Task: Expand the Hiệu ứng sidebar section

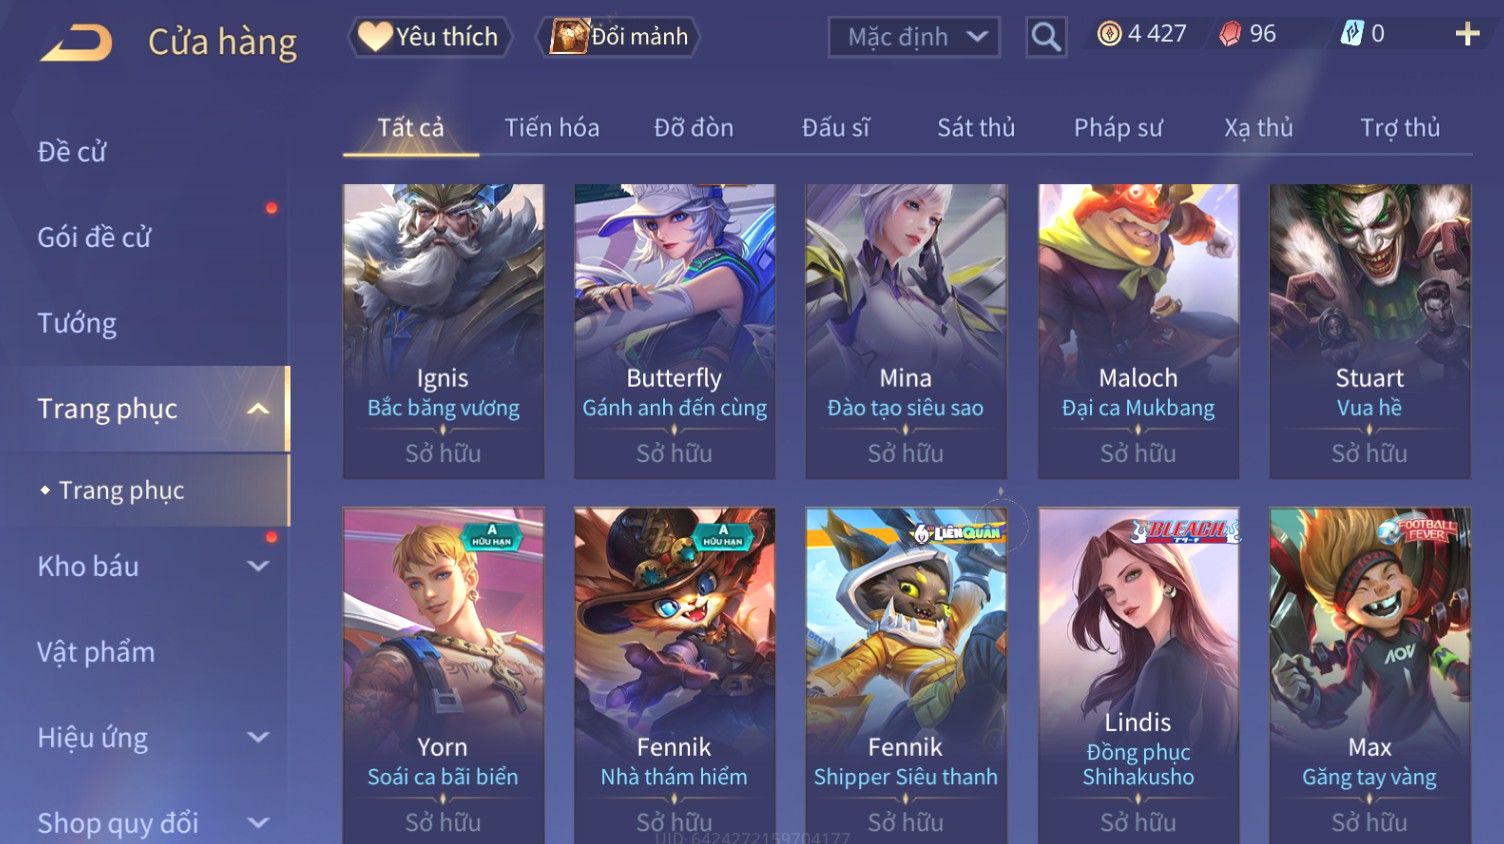Action: [x=258, y=738]
